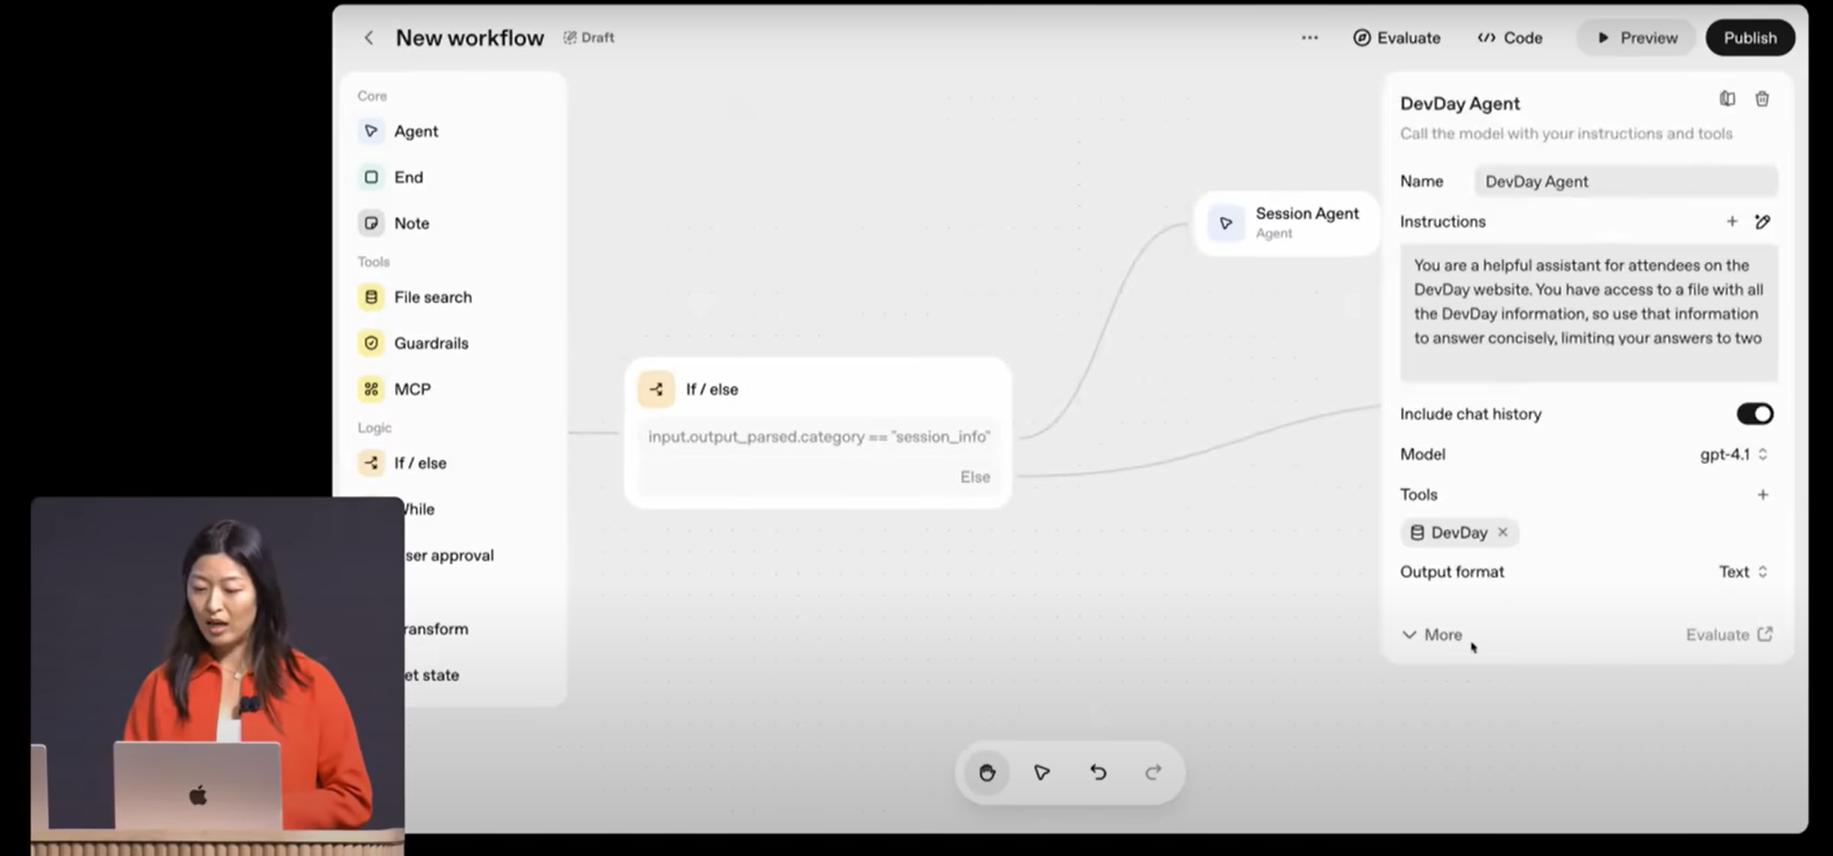Remove the DevDay tool chip

(1502, 533)
